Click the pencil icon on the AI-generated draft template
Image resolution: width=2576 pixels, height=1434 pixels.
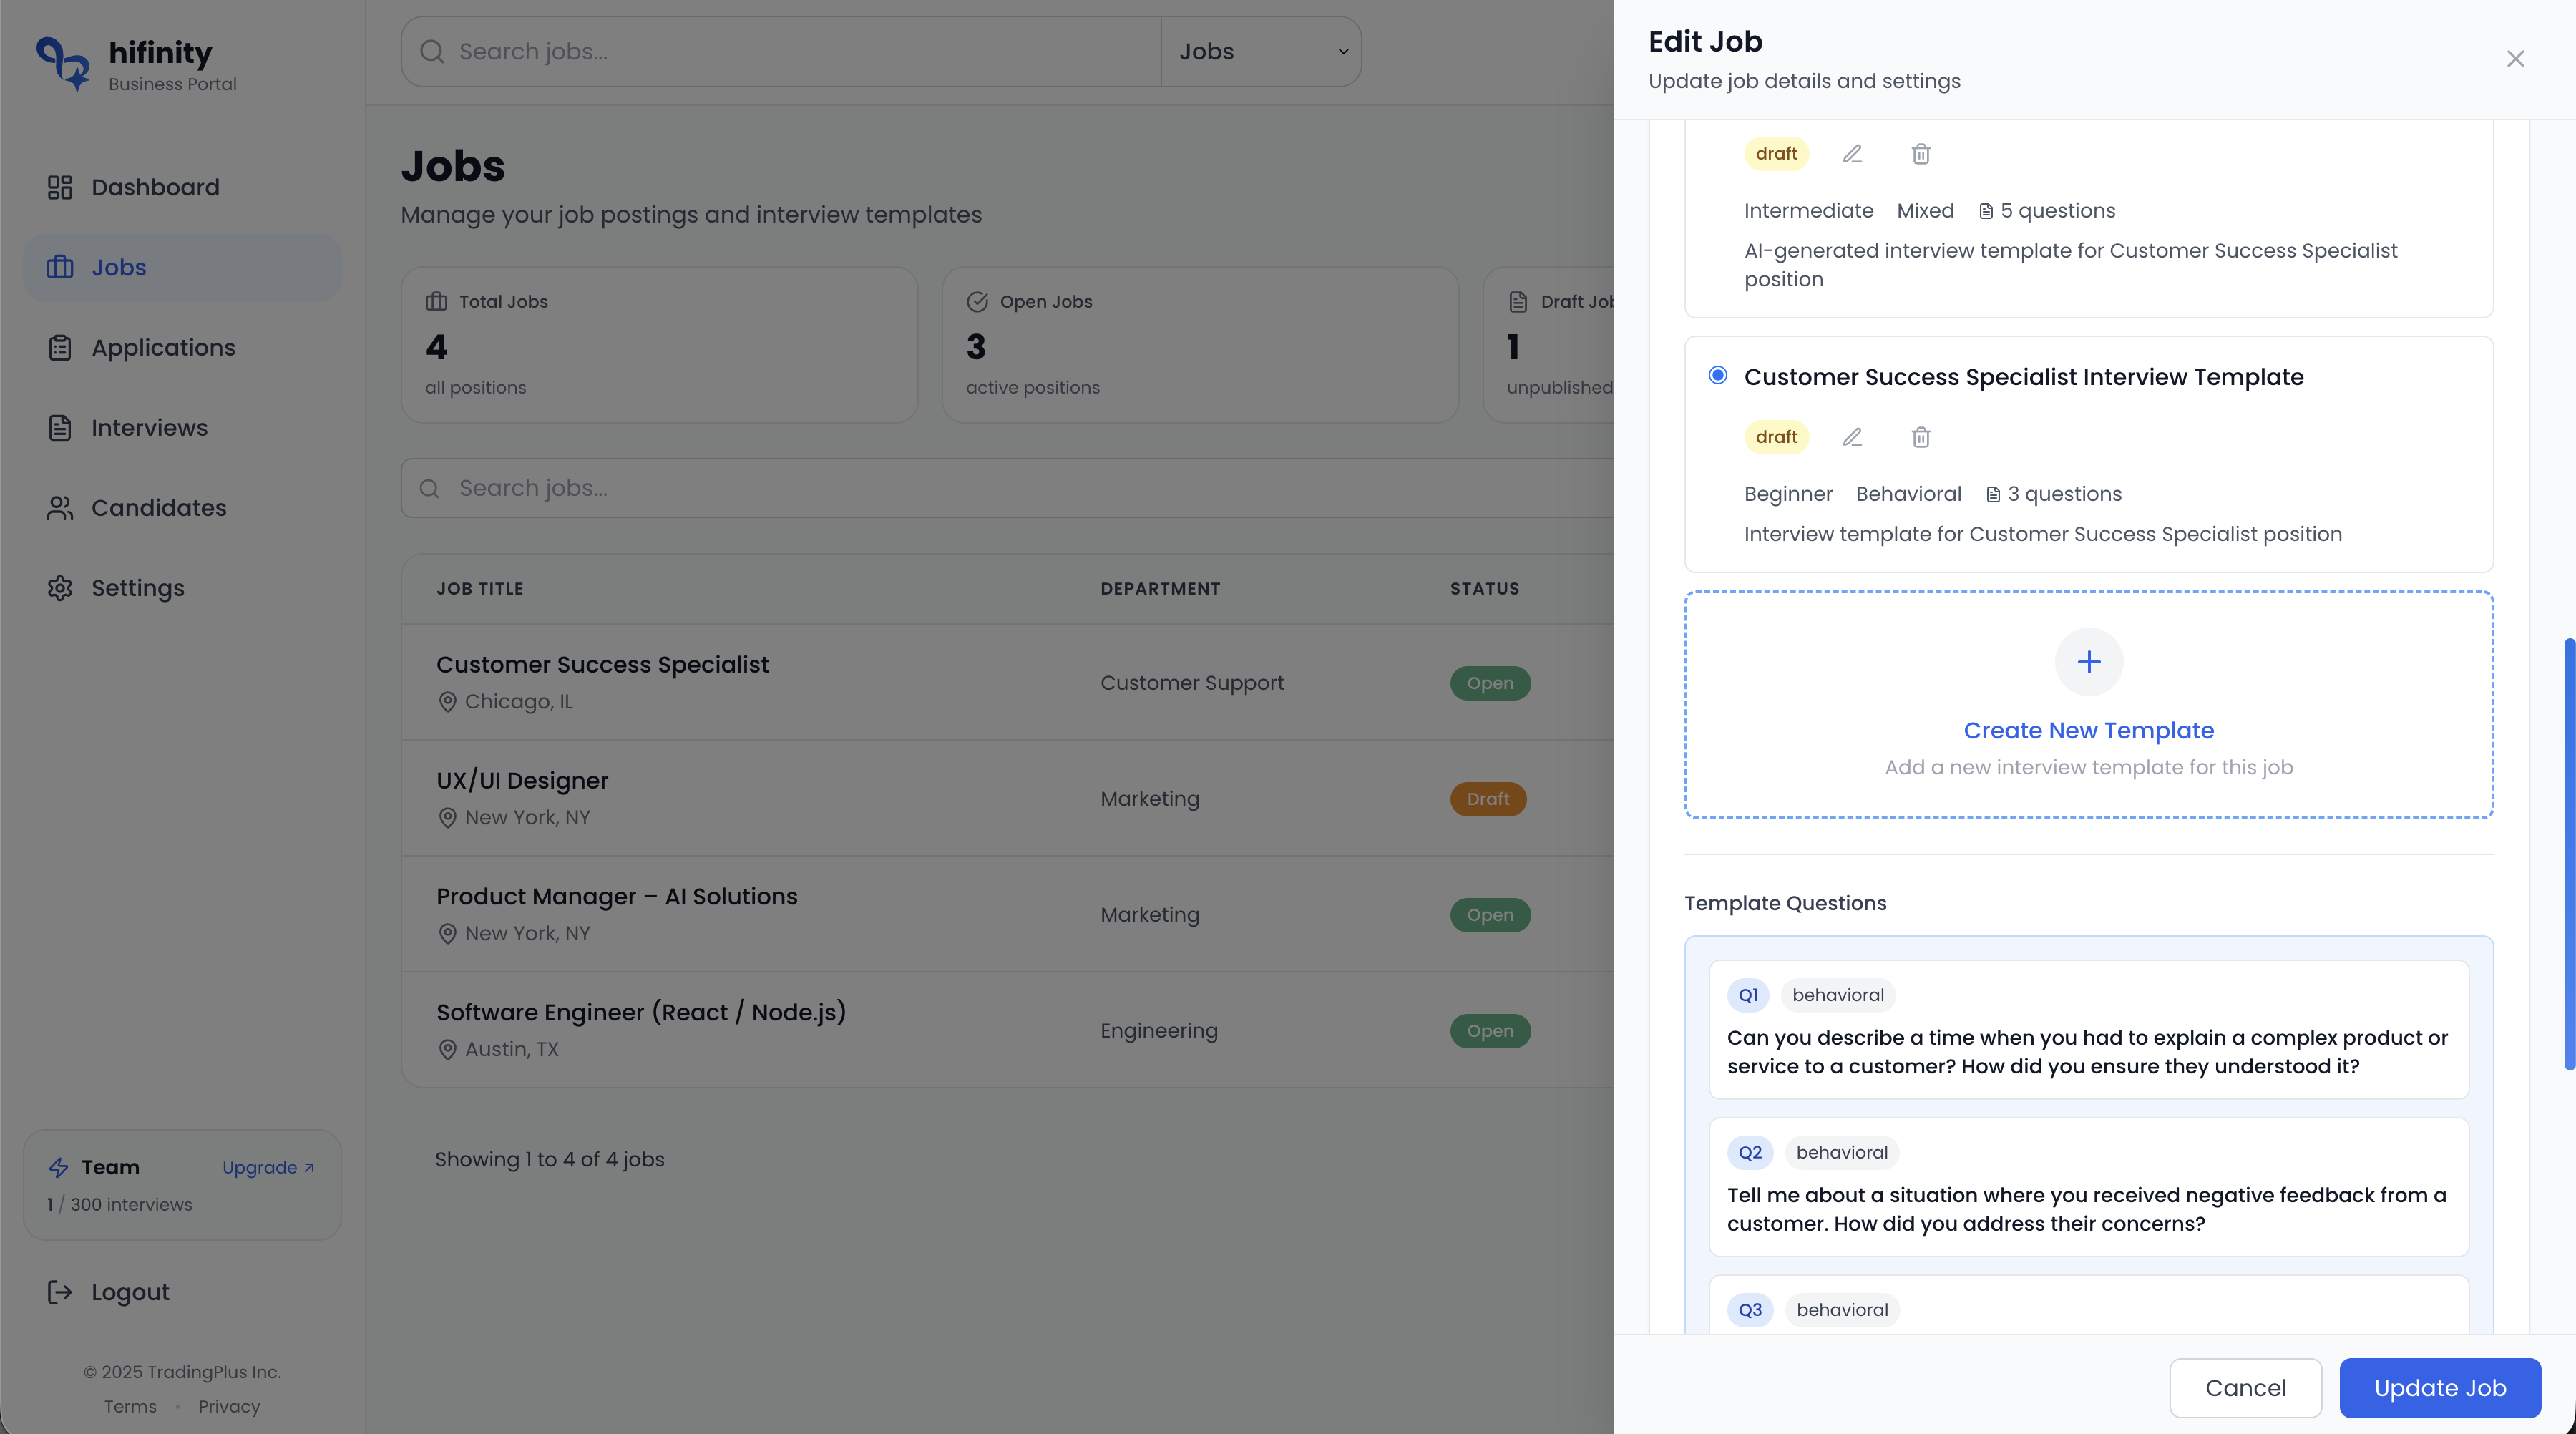[1852, 154]
